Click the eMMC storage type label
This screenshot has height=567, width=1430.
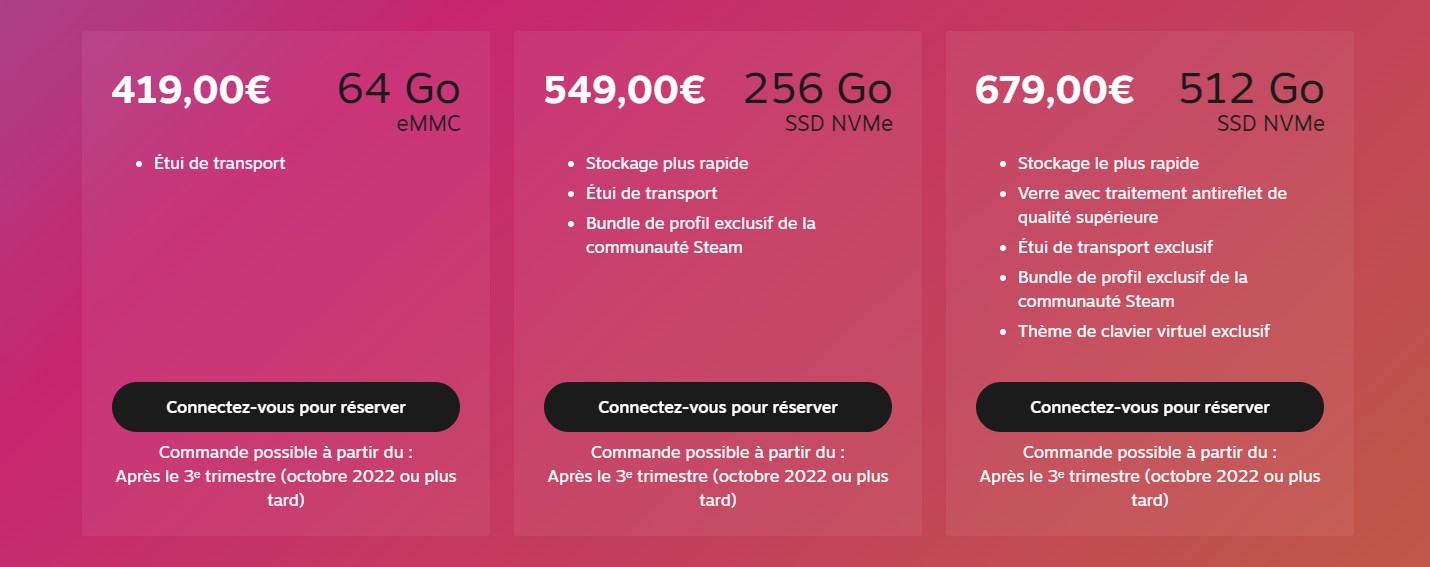coord(428,125)
